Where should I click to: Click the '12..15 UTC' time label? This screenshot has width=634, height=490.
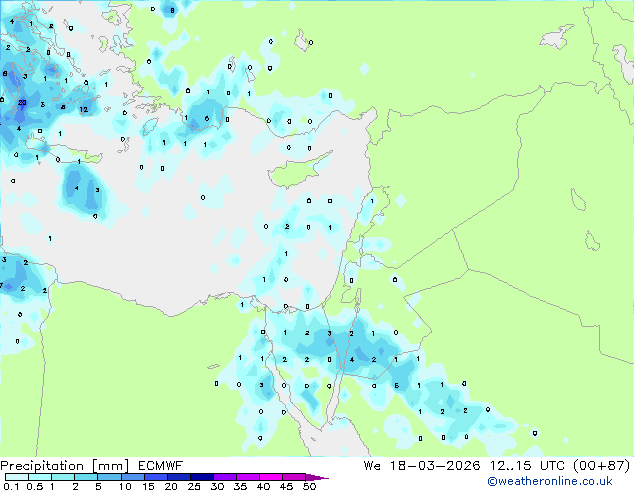[x=527, y=466]
